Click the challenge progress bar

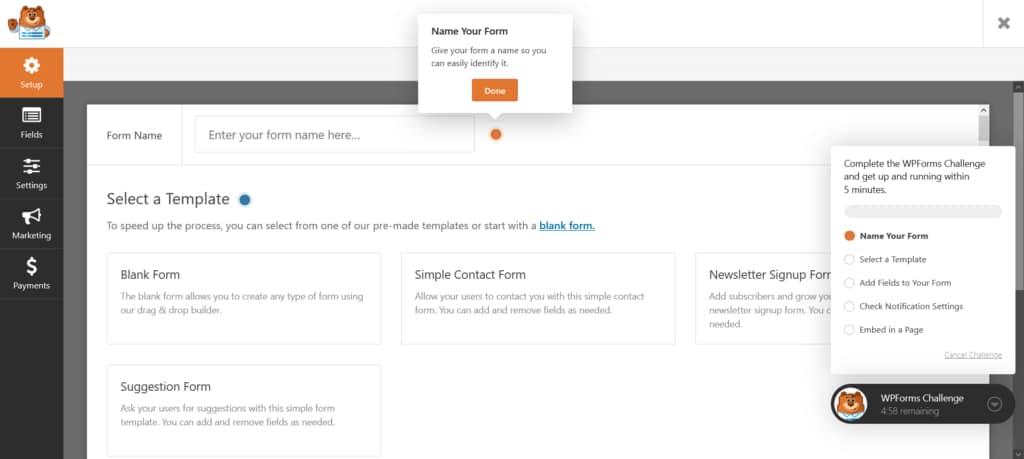[923, 212]
